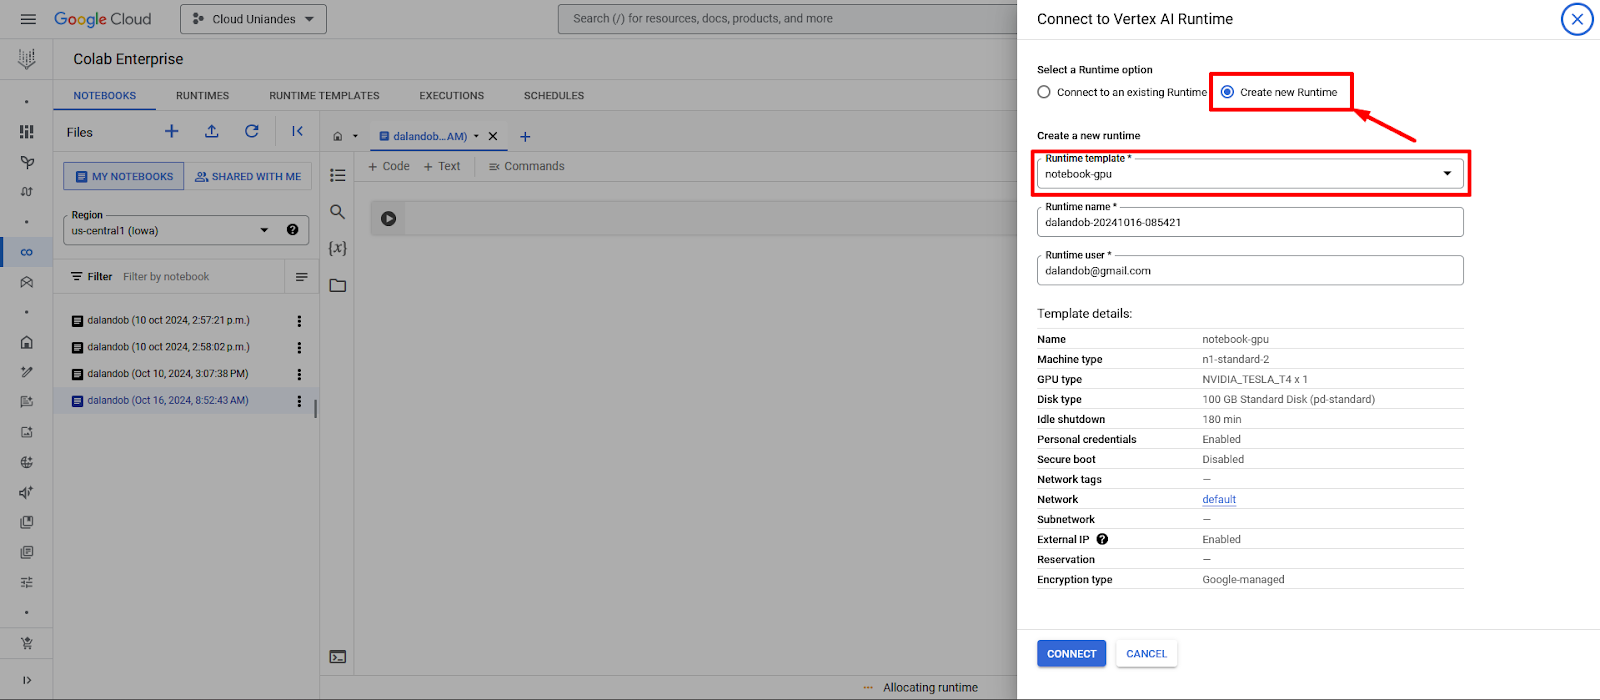Open notebook dalandob (10 oct 2024, 2:58:02 p.m.)
1600x700 pixels.
(168, 347)
